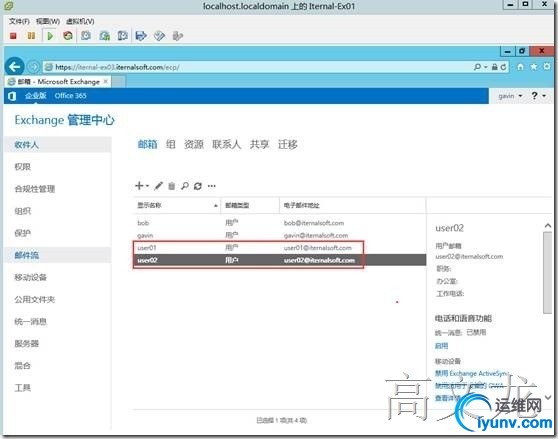Click the VM reset icon
The height and width of the screenshot is (439, 558).
point(68,36)
